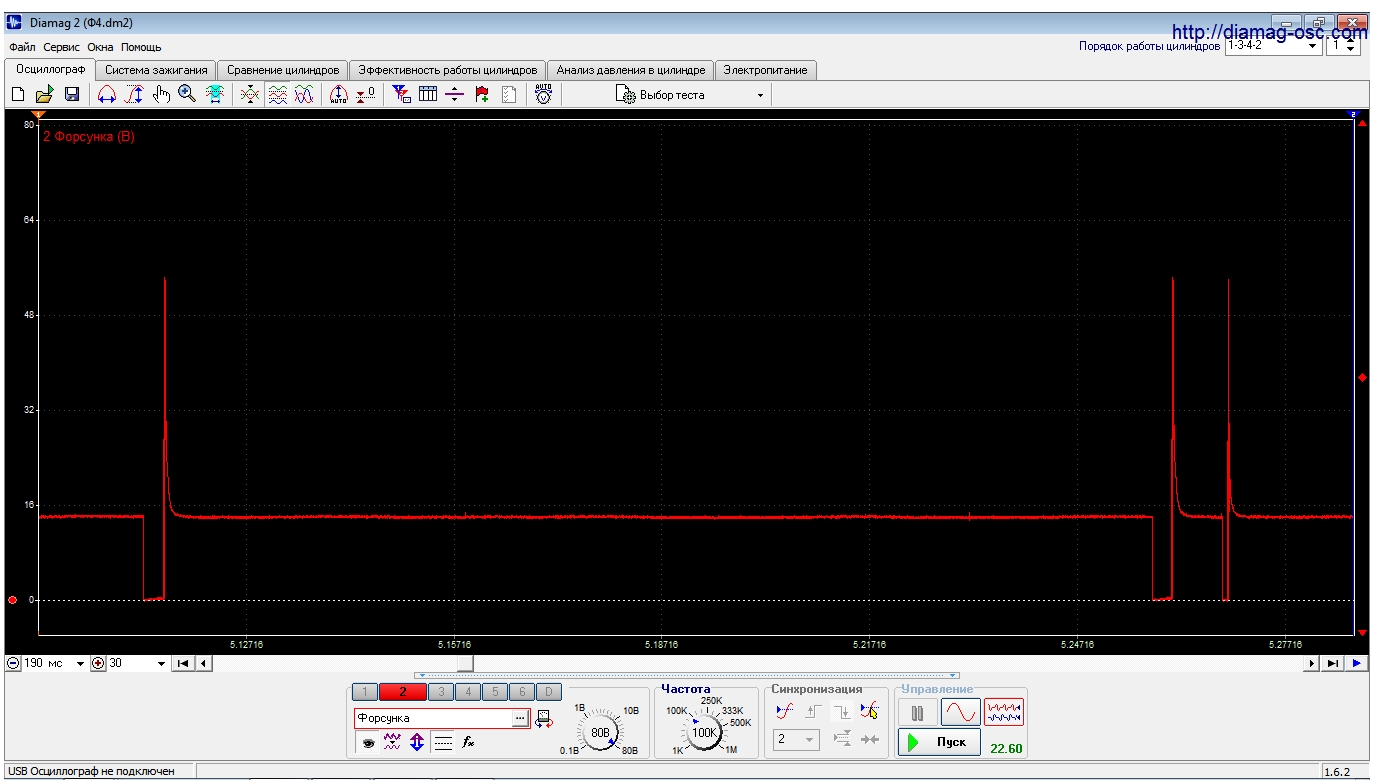Screen dimensions: 1382x784
Task: Click the horizontal time scrollbar thumb
Action: point(465,663)
